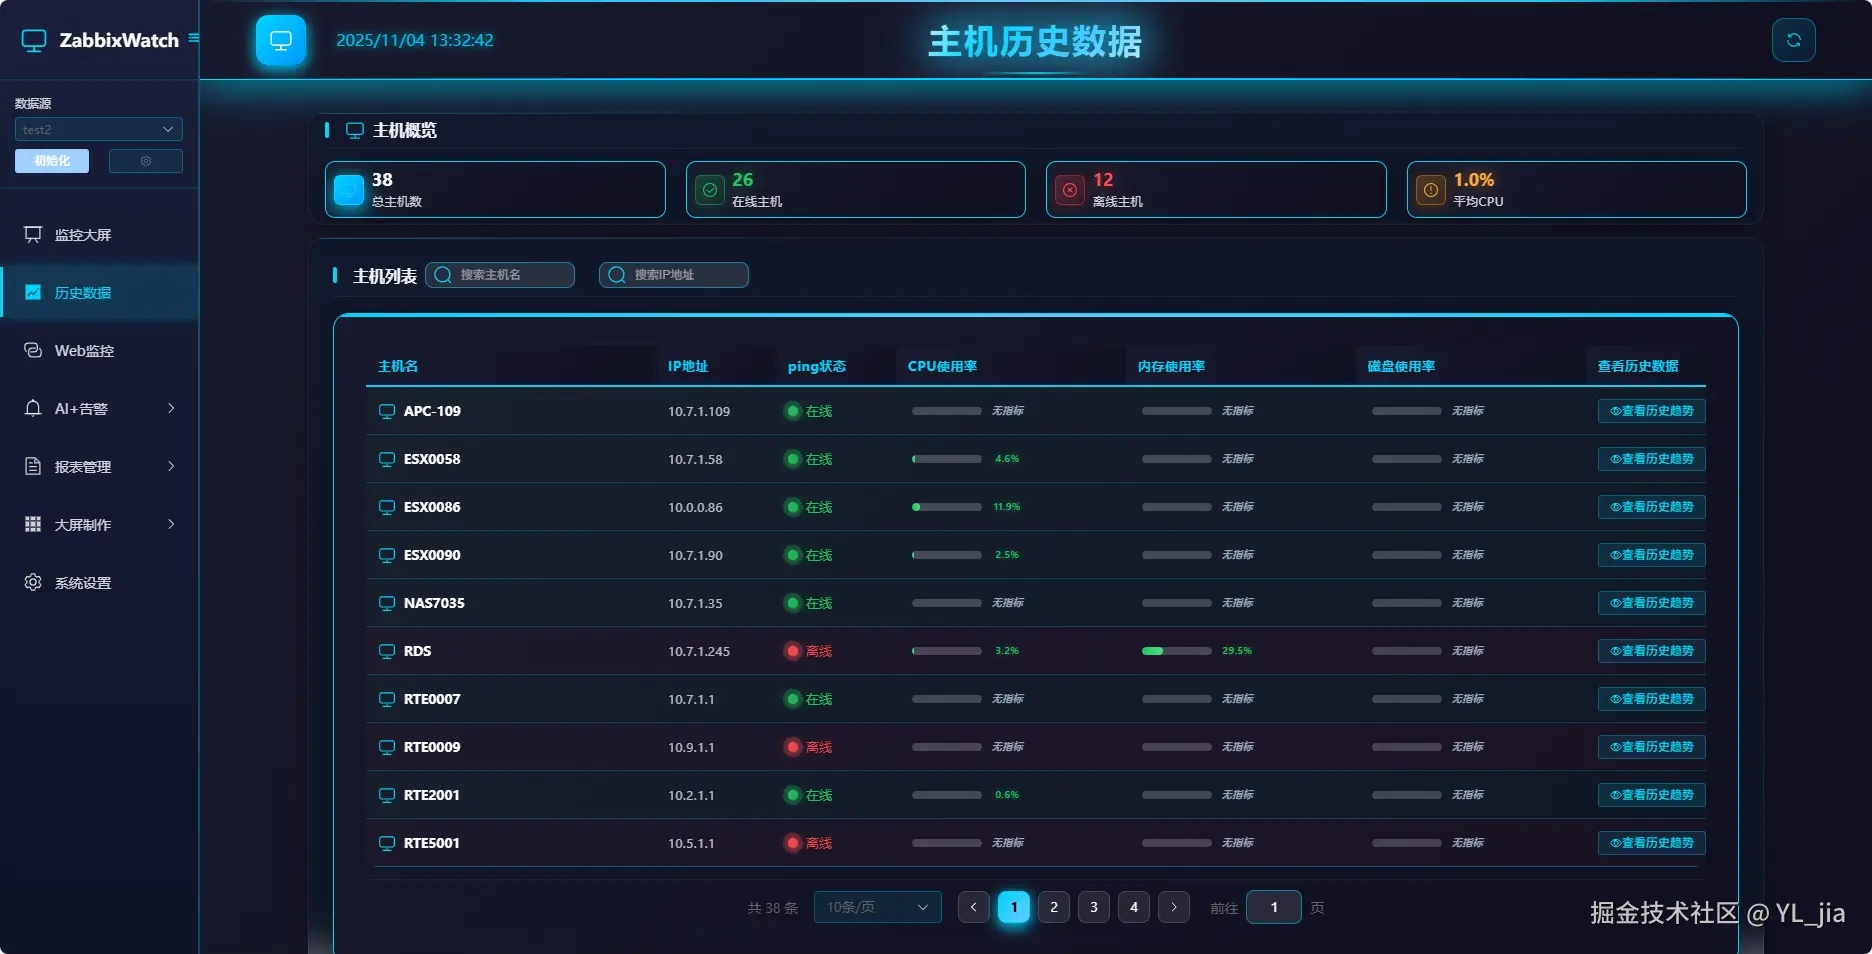This screenshot has width=1872, height=954.
Task: Click the ESX0086 CPU usage bar
Action: tap(947, 507)
